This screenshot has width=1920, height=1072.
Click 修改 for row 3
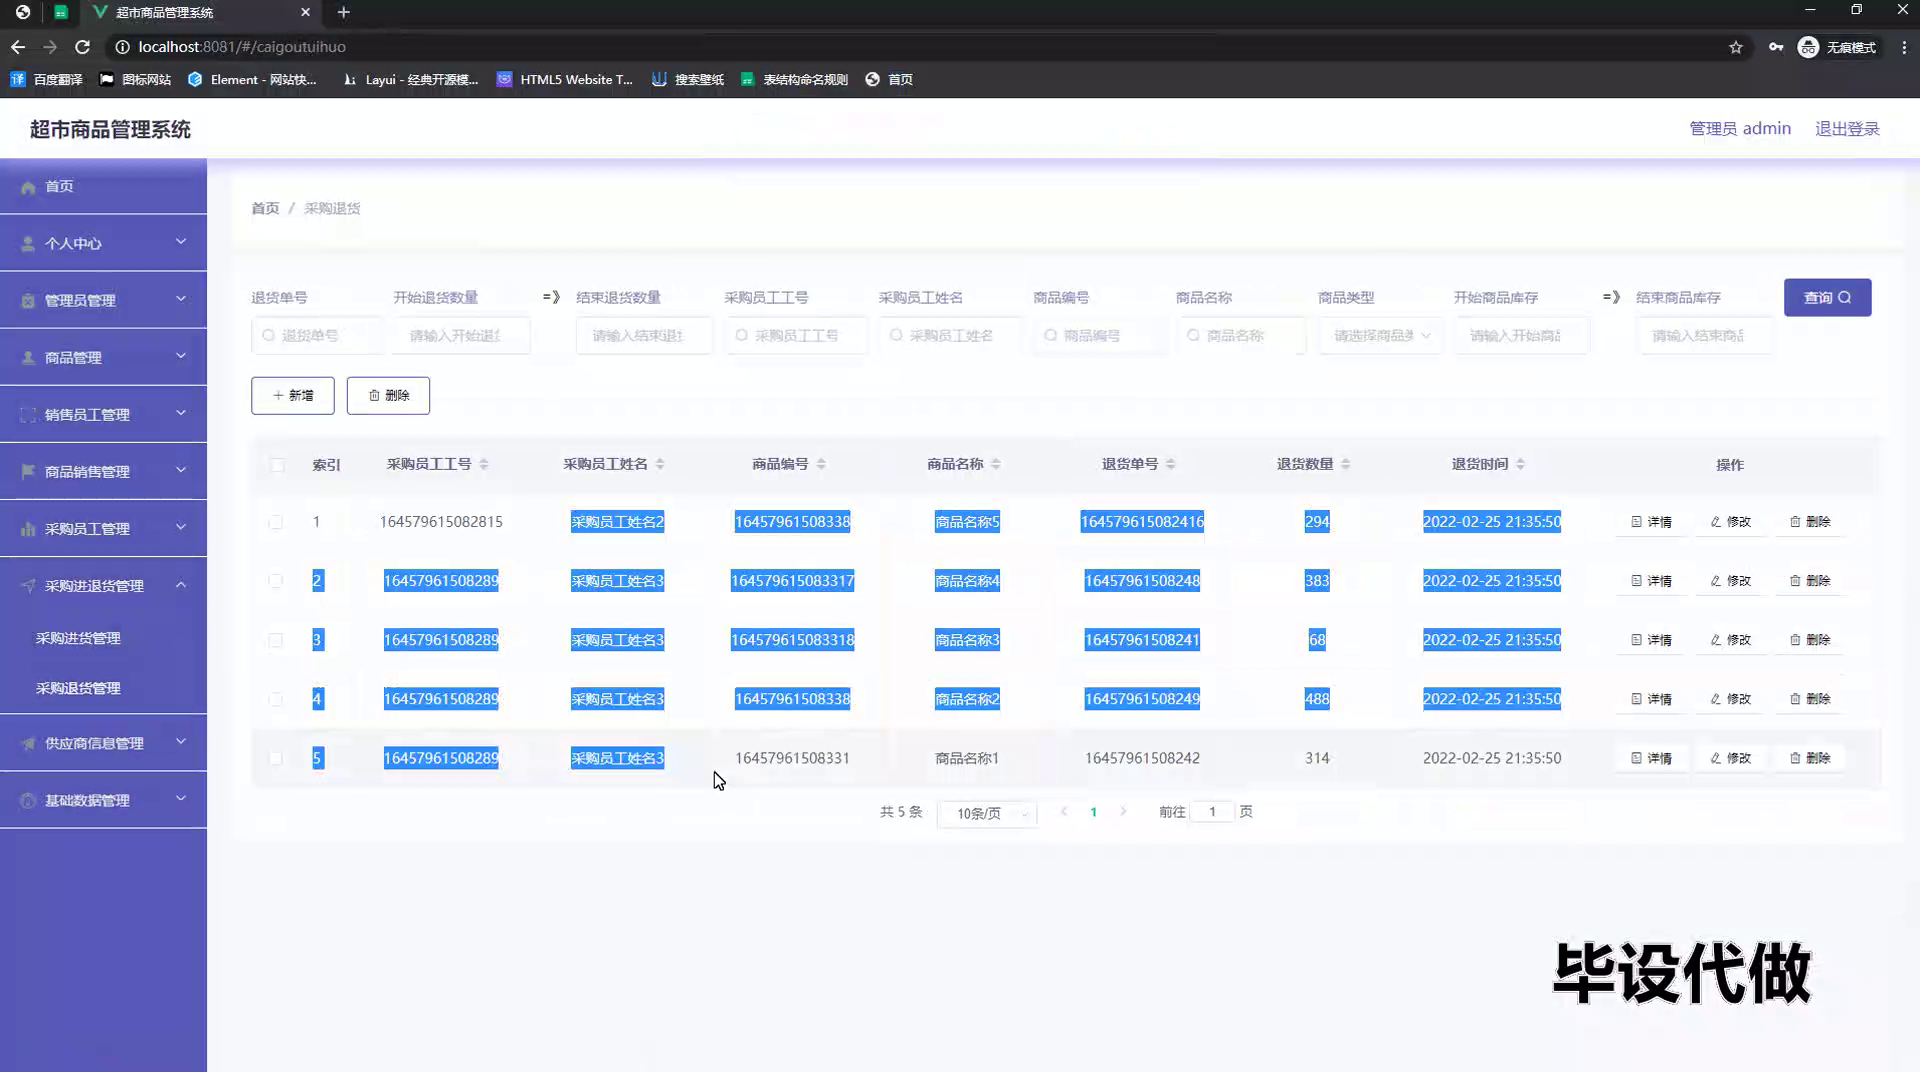[x=1730, y=640]
